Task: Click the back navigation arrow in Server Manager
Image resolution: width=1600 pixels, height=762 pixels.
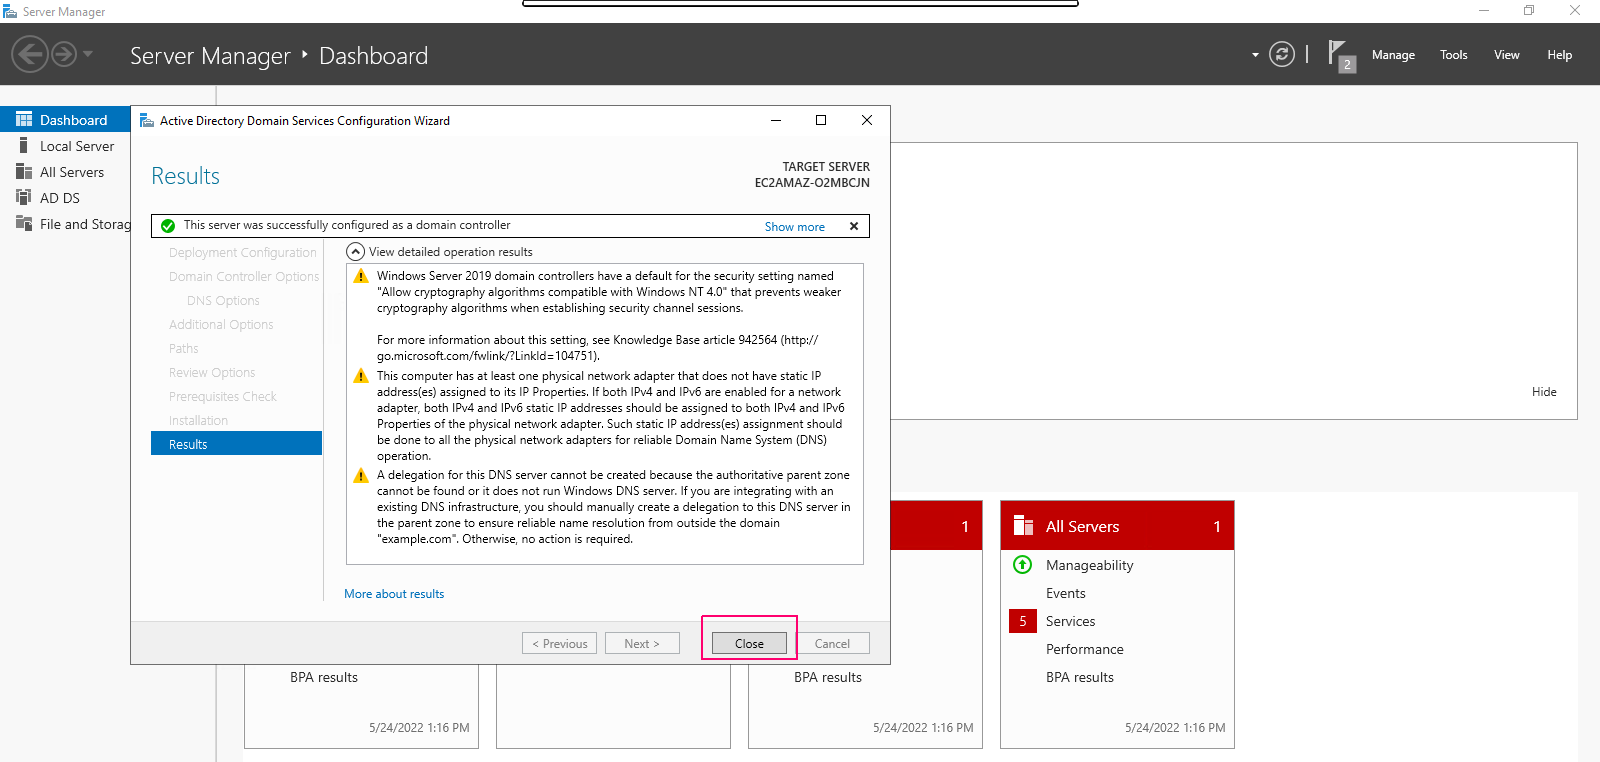Action: 30,54
